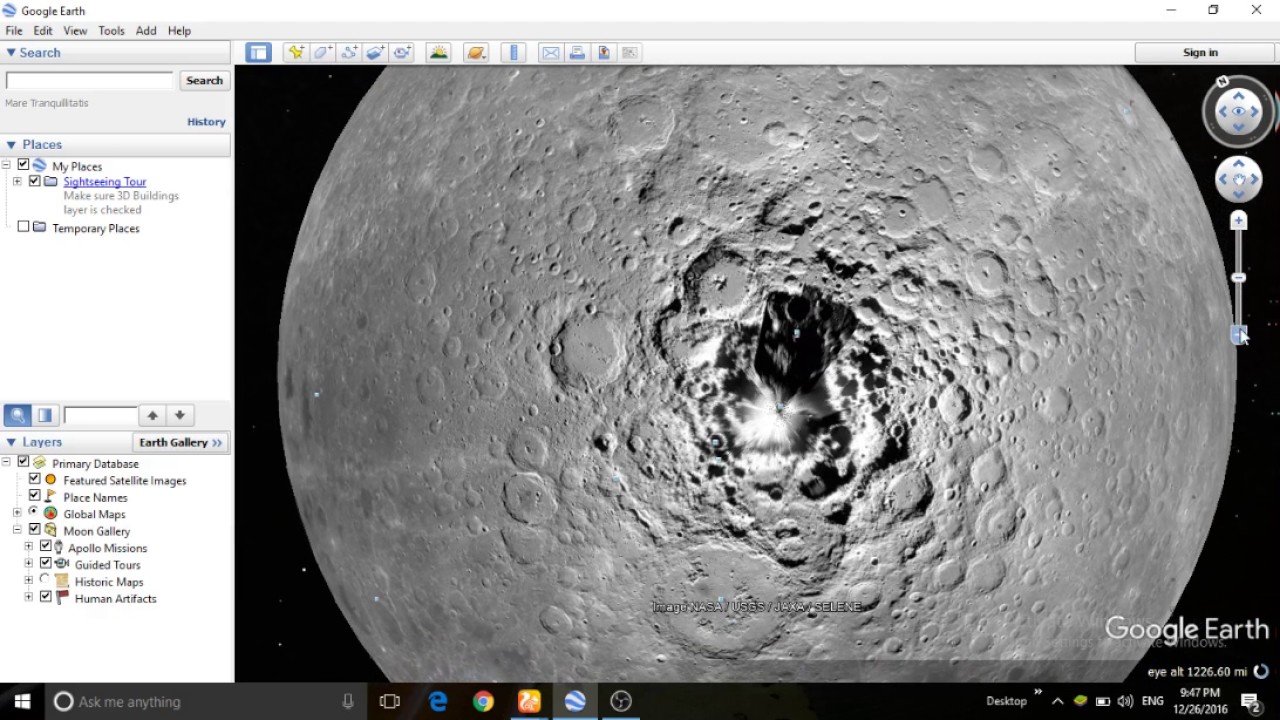Click the panel view icon beside the magnifier

tap(44, 415)
